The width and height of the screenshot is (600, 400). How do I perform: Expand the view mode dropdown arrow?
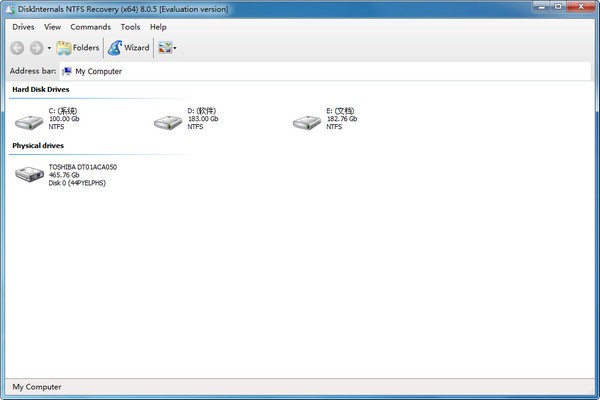(x=175, y=48)
